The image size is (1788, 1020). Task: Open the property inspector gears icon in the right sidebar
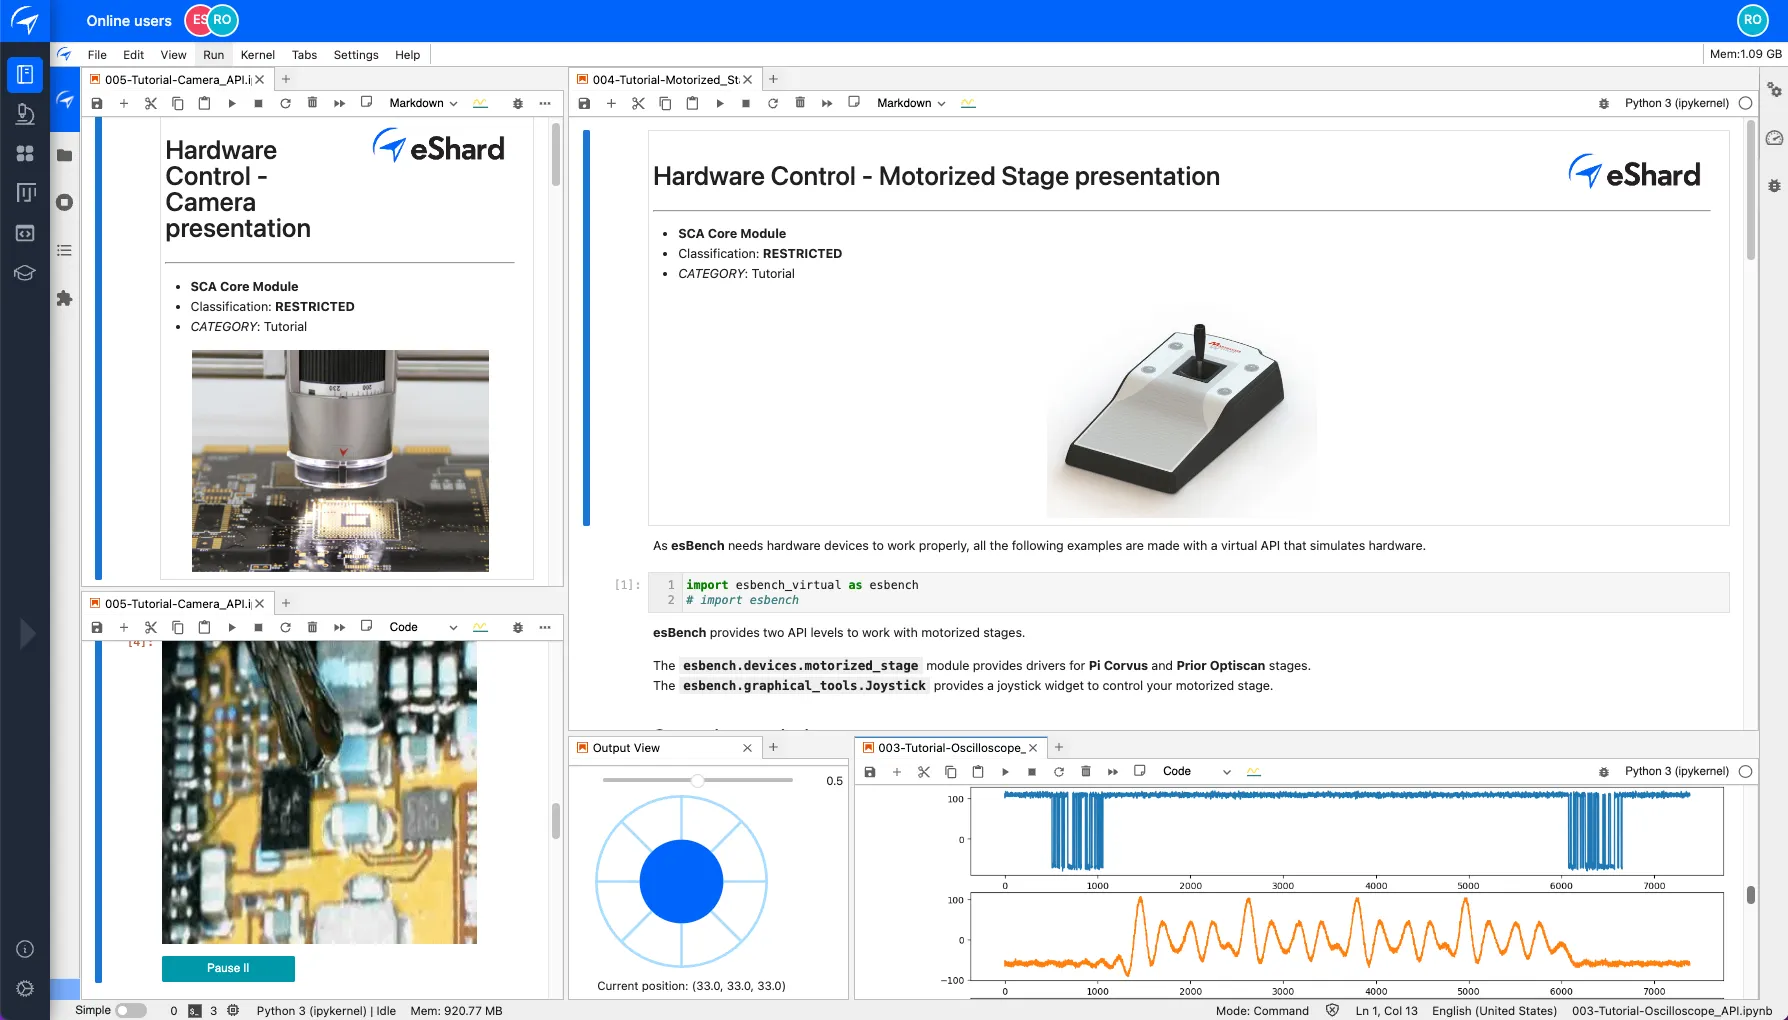point(1774,90)
